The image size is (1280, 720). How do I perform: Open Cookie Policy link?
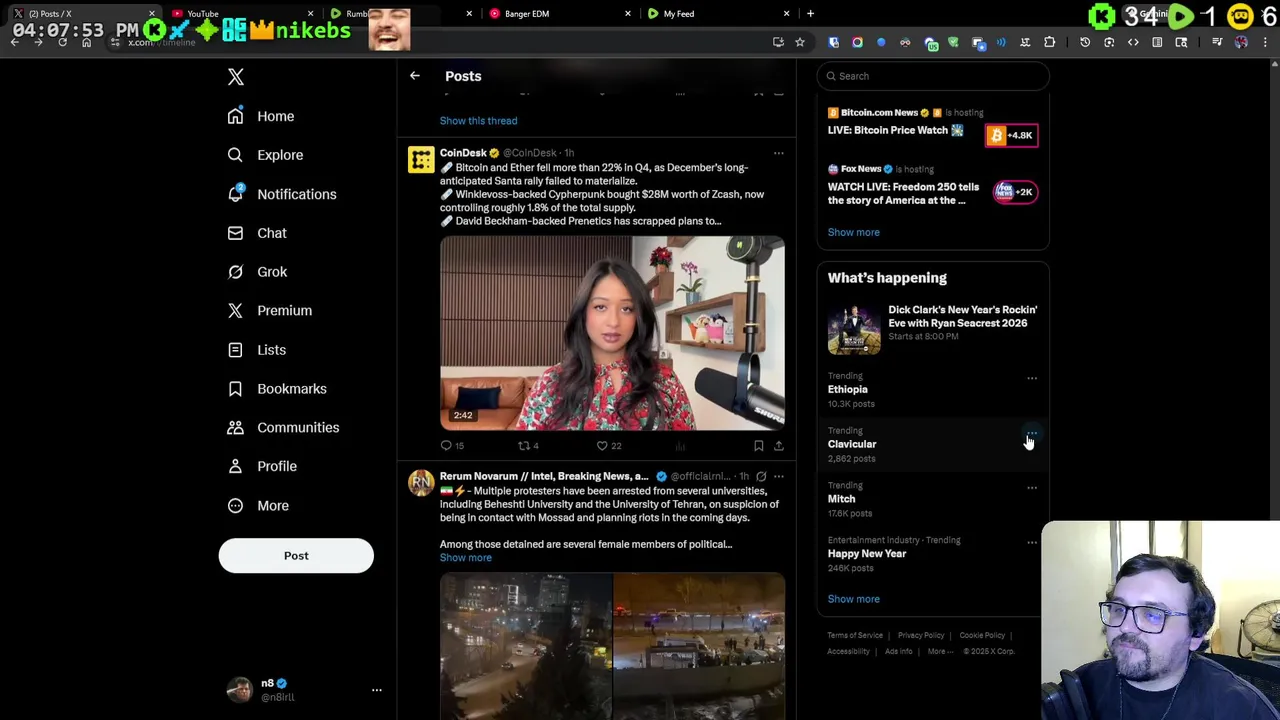coord(982,635)
